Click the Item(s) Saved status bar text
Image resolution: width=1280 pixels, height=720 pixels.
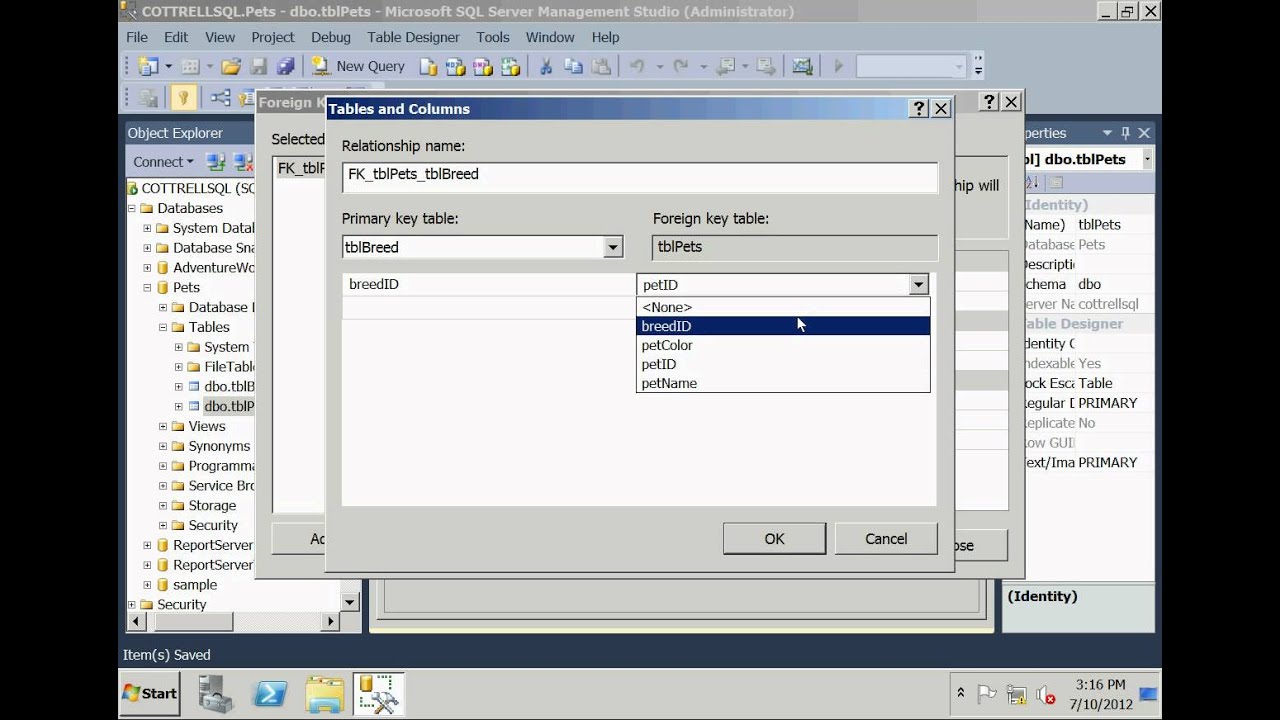[166, 655]
